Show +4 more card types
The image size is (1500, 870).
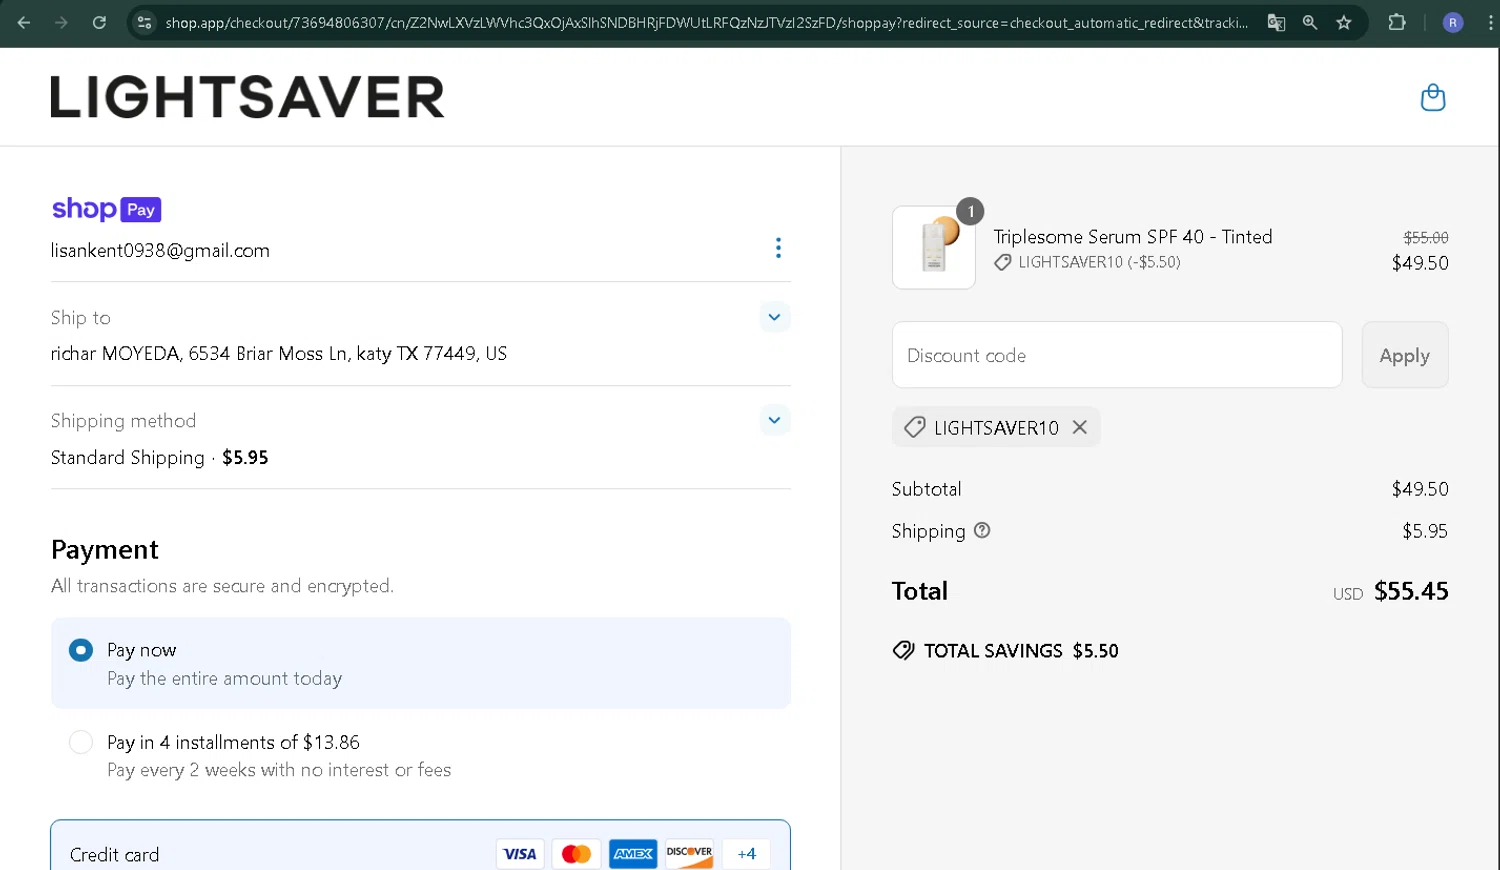(746, 854)
